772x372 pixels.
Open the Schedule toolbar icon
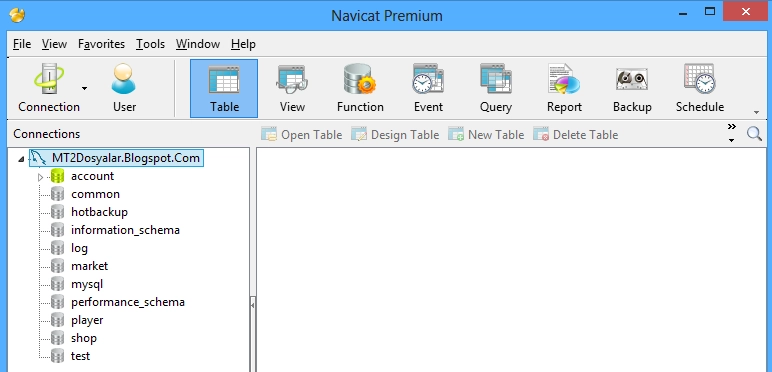coord(700,89)
